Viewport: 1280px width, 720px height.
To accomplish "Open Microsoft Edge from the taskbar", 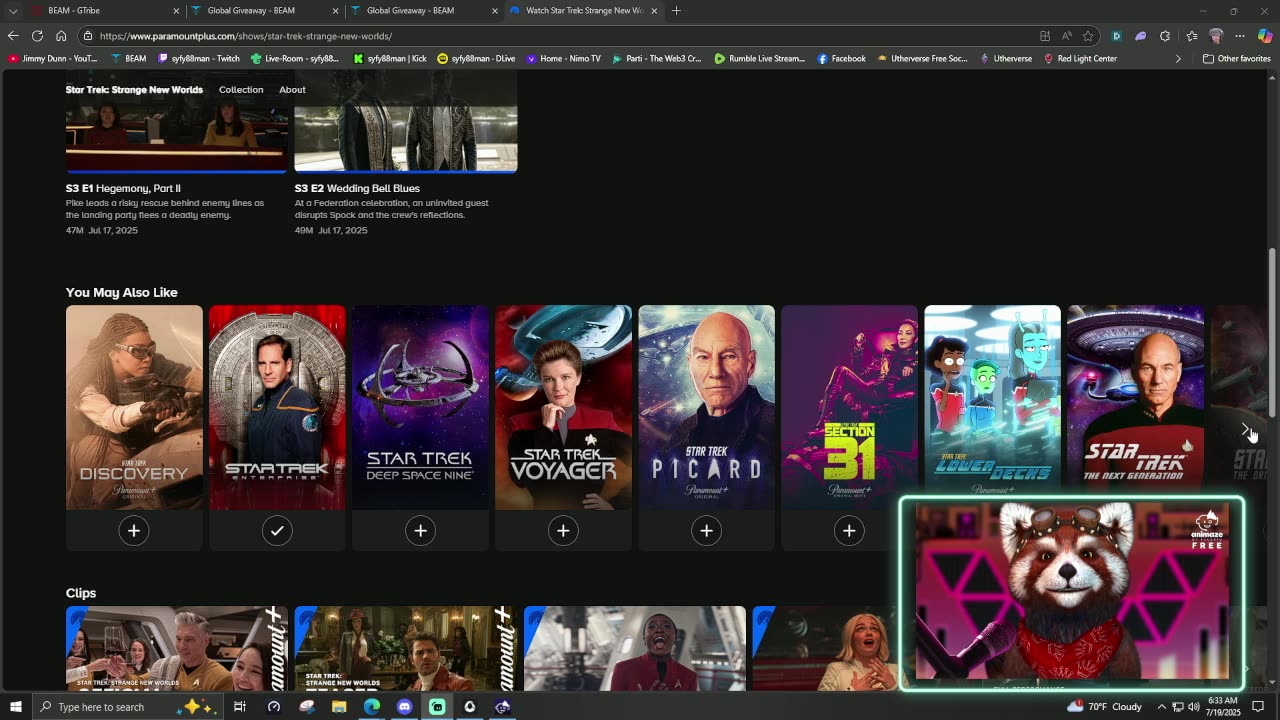I will tap(372, 707).
